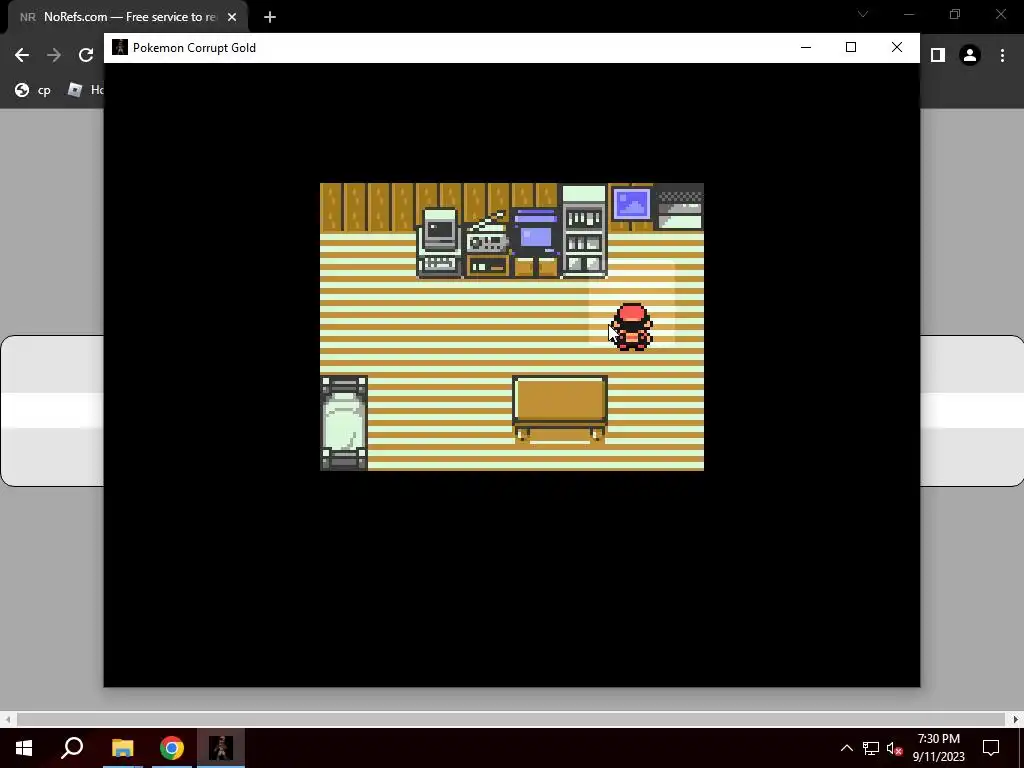
Task: Open the clock showing 7:30 PM
Action: tap(938, 748)
